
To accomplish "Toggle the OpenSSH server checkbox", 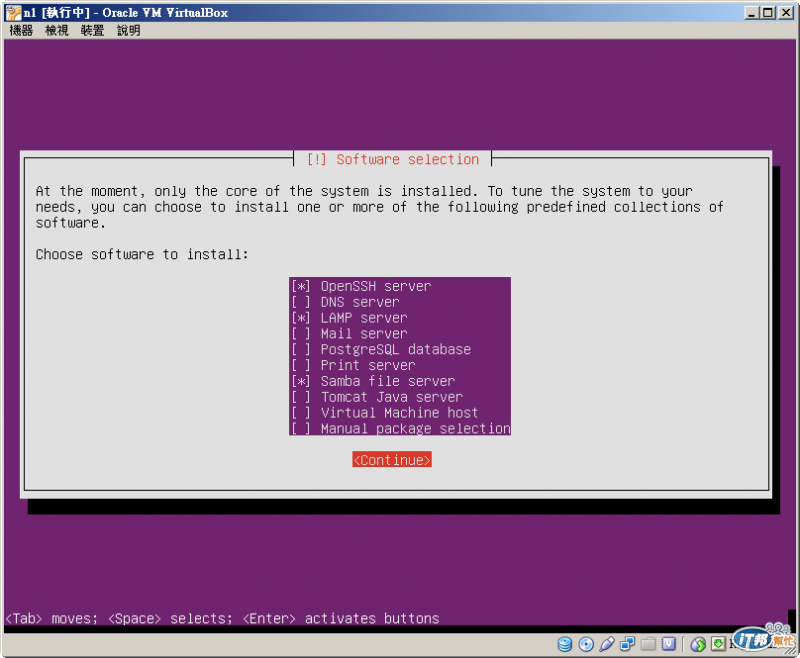I will [x=301, y=286].
